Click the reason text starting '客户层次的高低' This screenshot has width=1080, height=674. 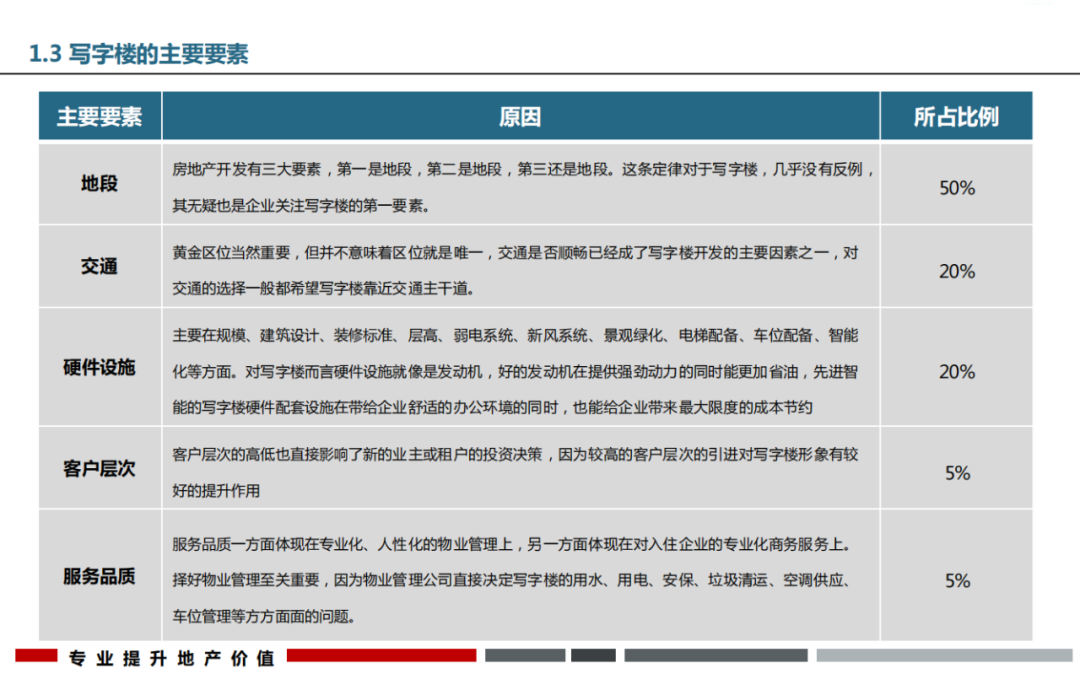tap(515, 472)
